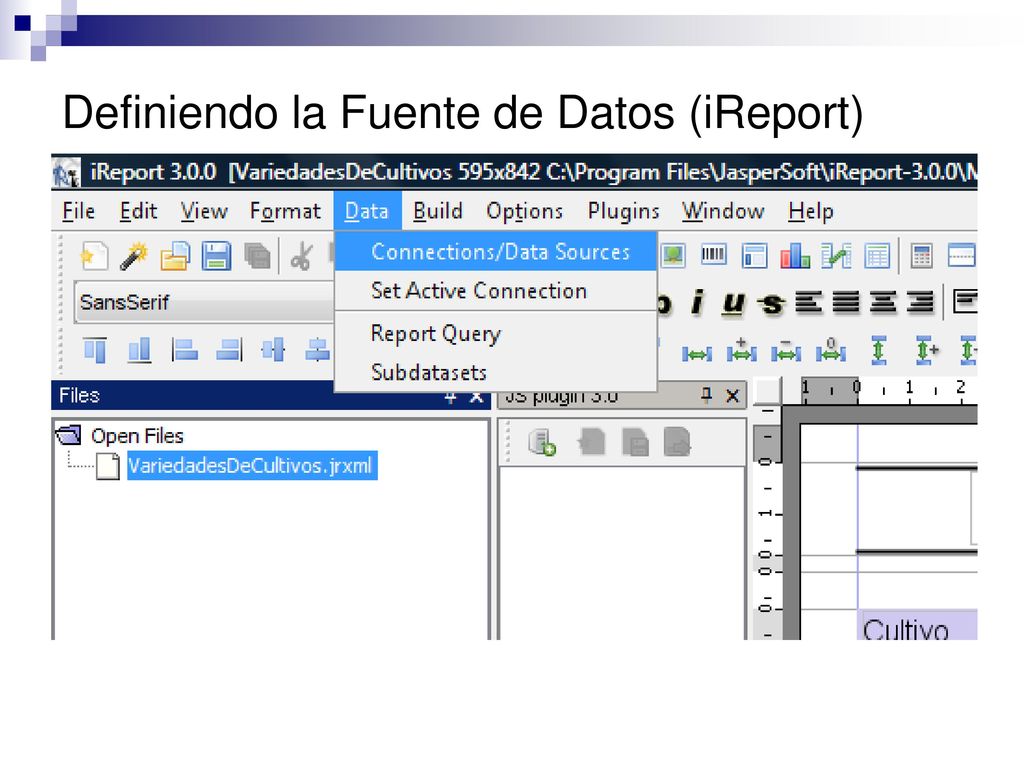The height and width of the screenshot is (768, 1024).
Task: Toggle italic text formatting
Action: pyautogui.click(x=698, y=302)
